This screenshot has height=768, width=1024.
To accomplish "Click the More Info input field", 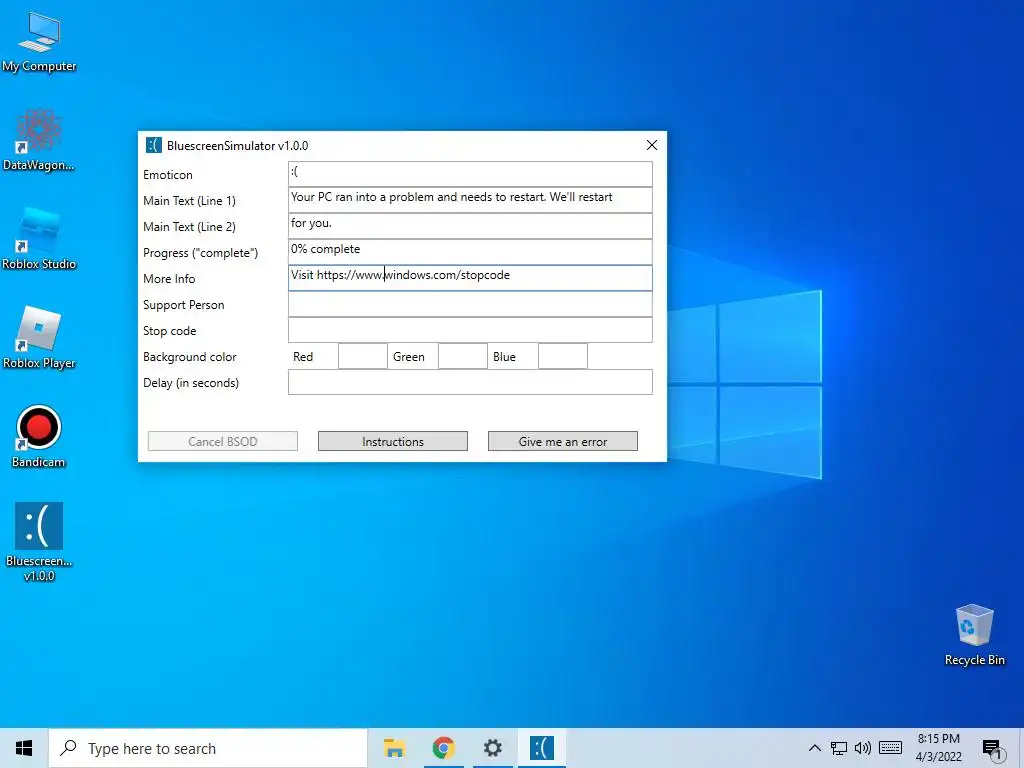I will pyautogui.click(x=470, y=278).
